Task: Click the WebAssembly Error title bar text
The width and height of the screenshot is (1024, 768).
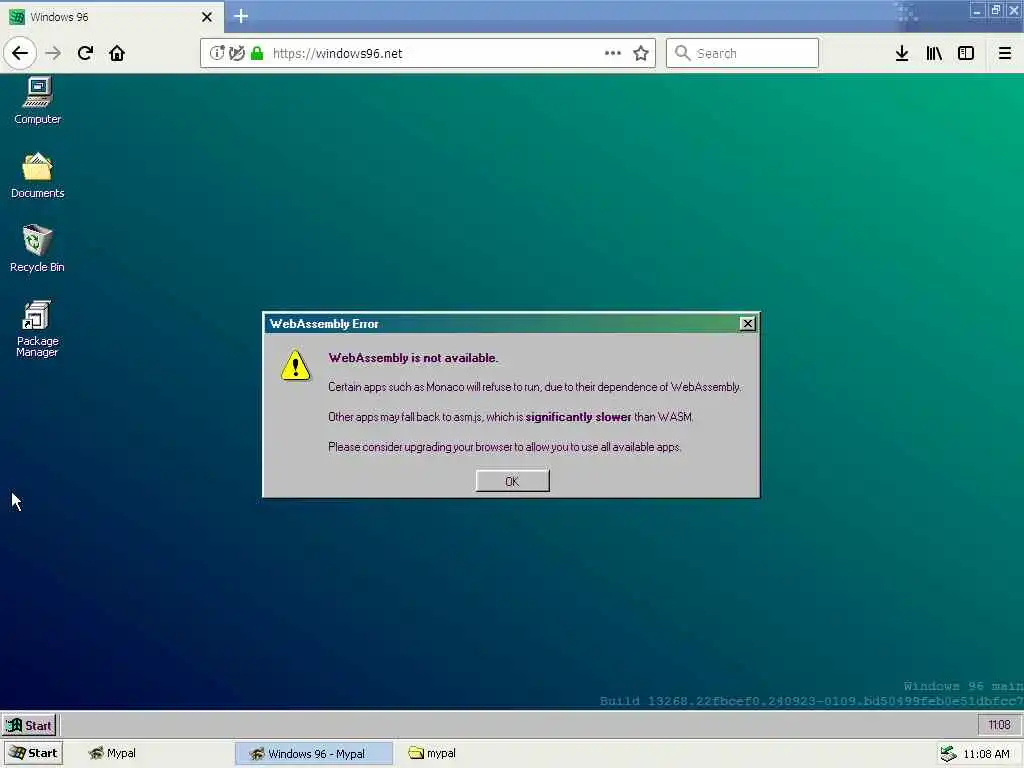Action: pyautogui.click(x=324, y=324)
